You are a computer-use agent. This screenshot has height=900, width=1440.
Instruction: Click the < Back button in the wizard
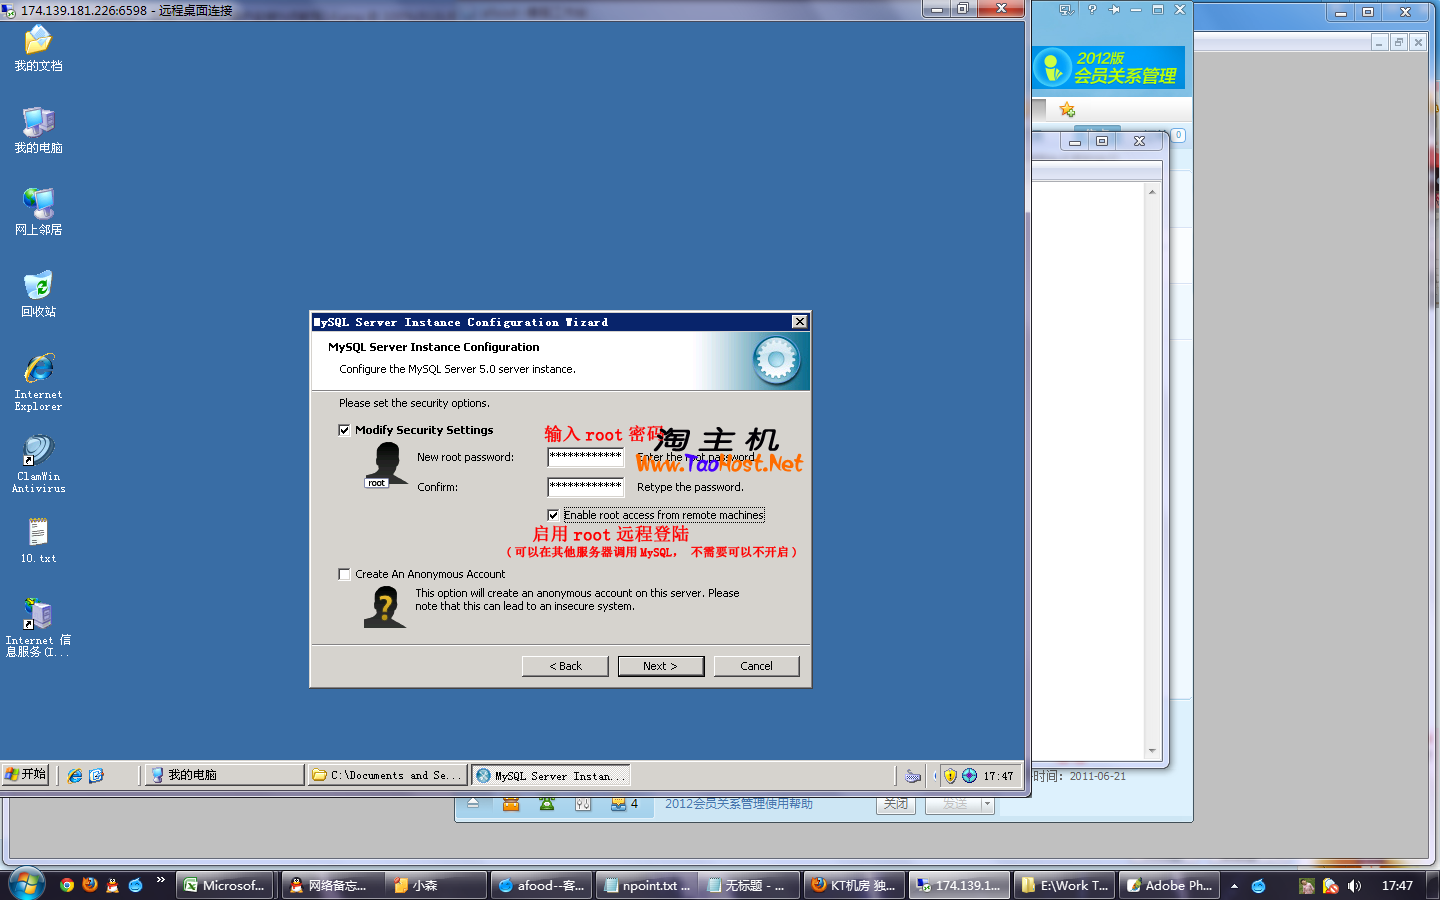point(565,666)
